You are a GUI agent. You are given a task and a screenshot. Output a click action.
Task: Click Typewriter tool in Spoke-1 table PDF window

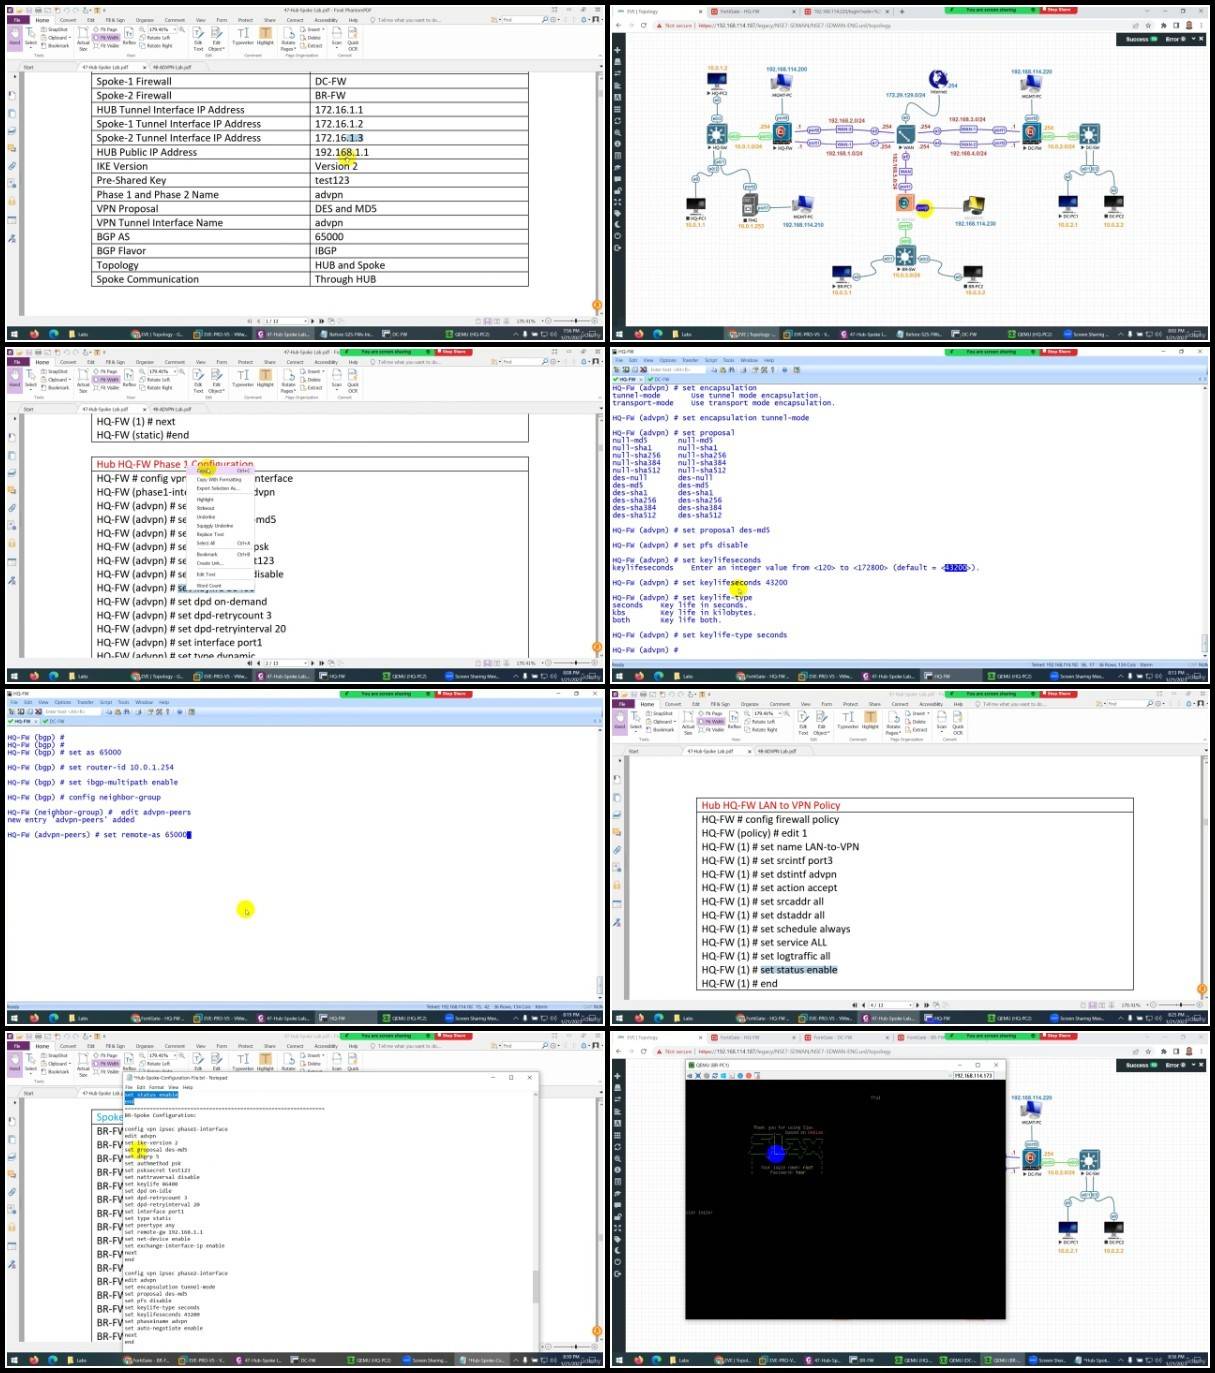coord(243,36)
